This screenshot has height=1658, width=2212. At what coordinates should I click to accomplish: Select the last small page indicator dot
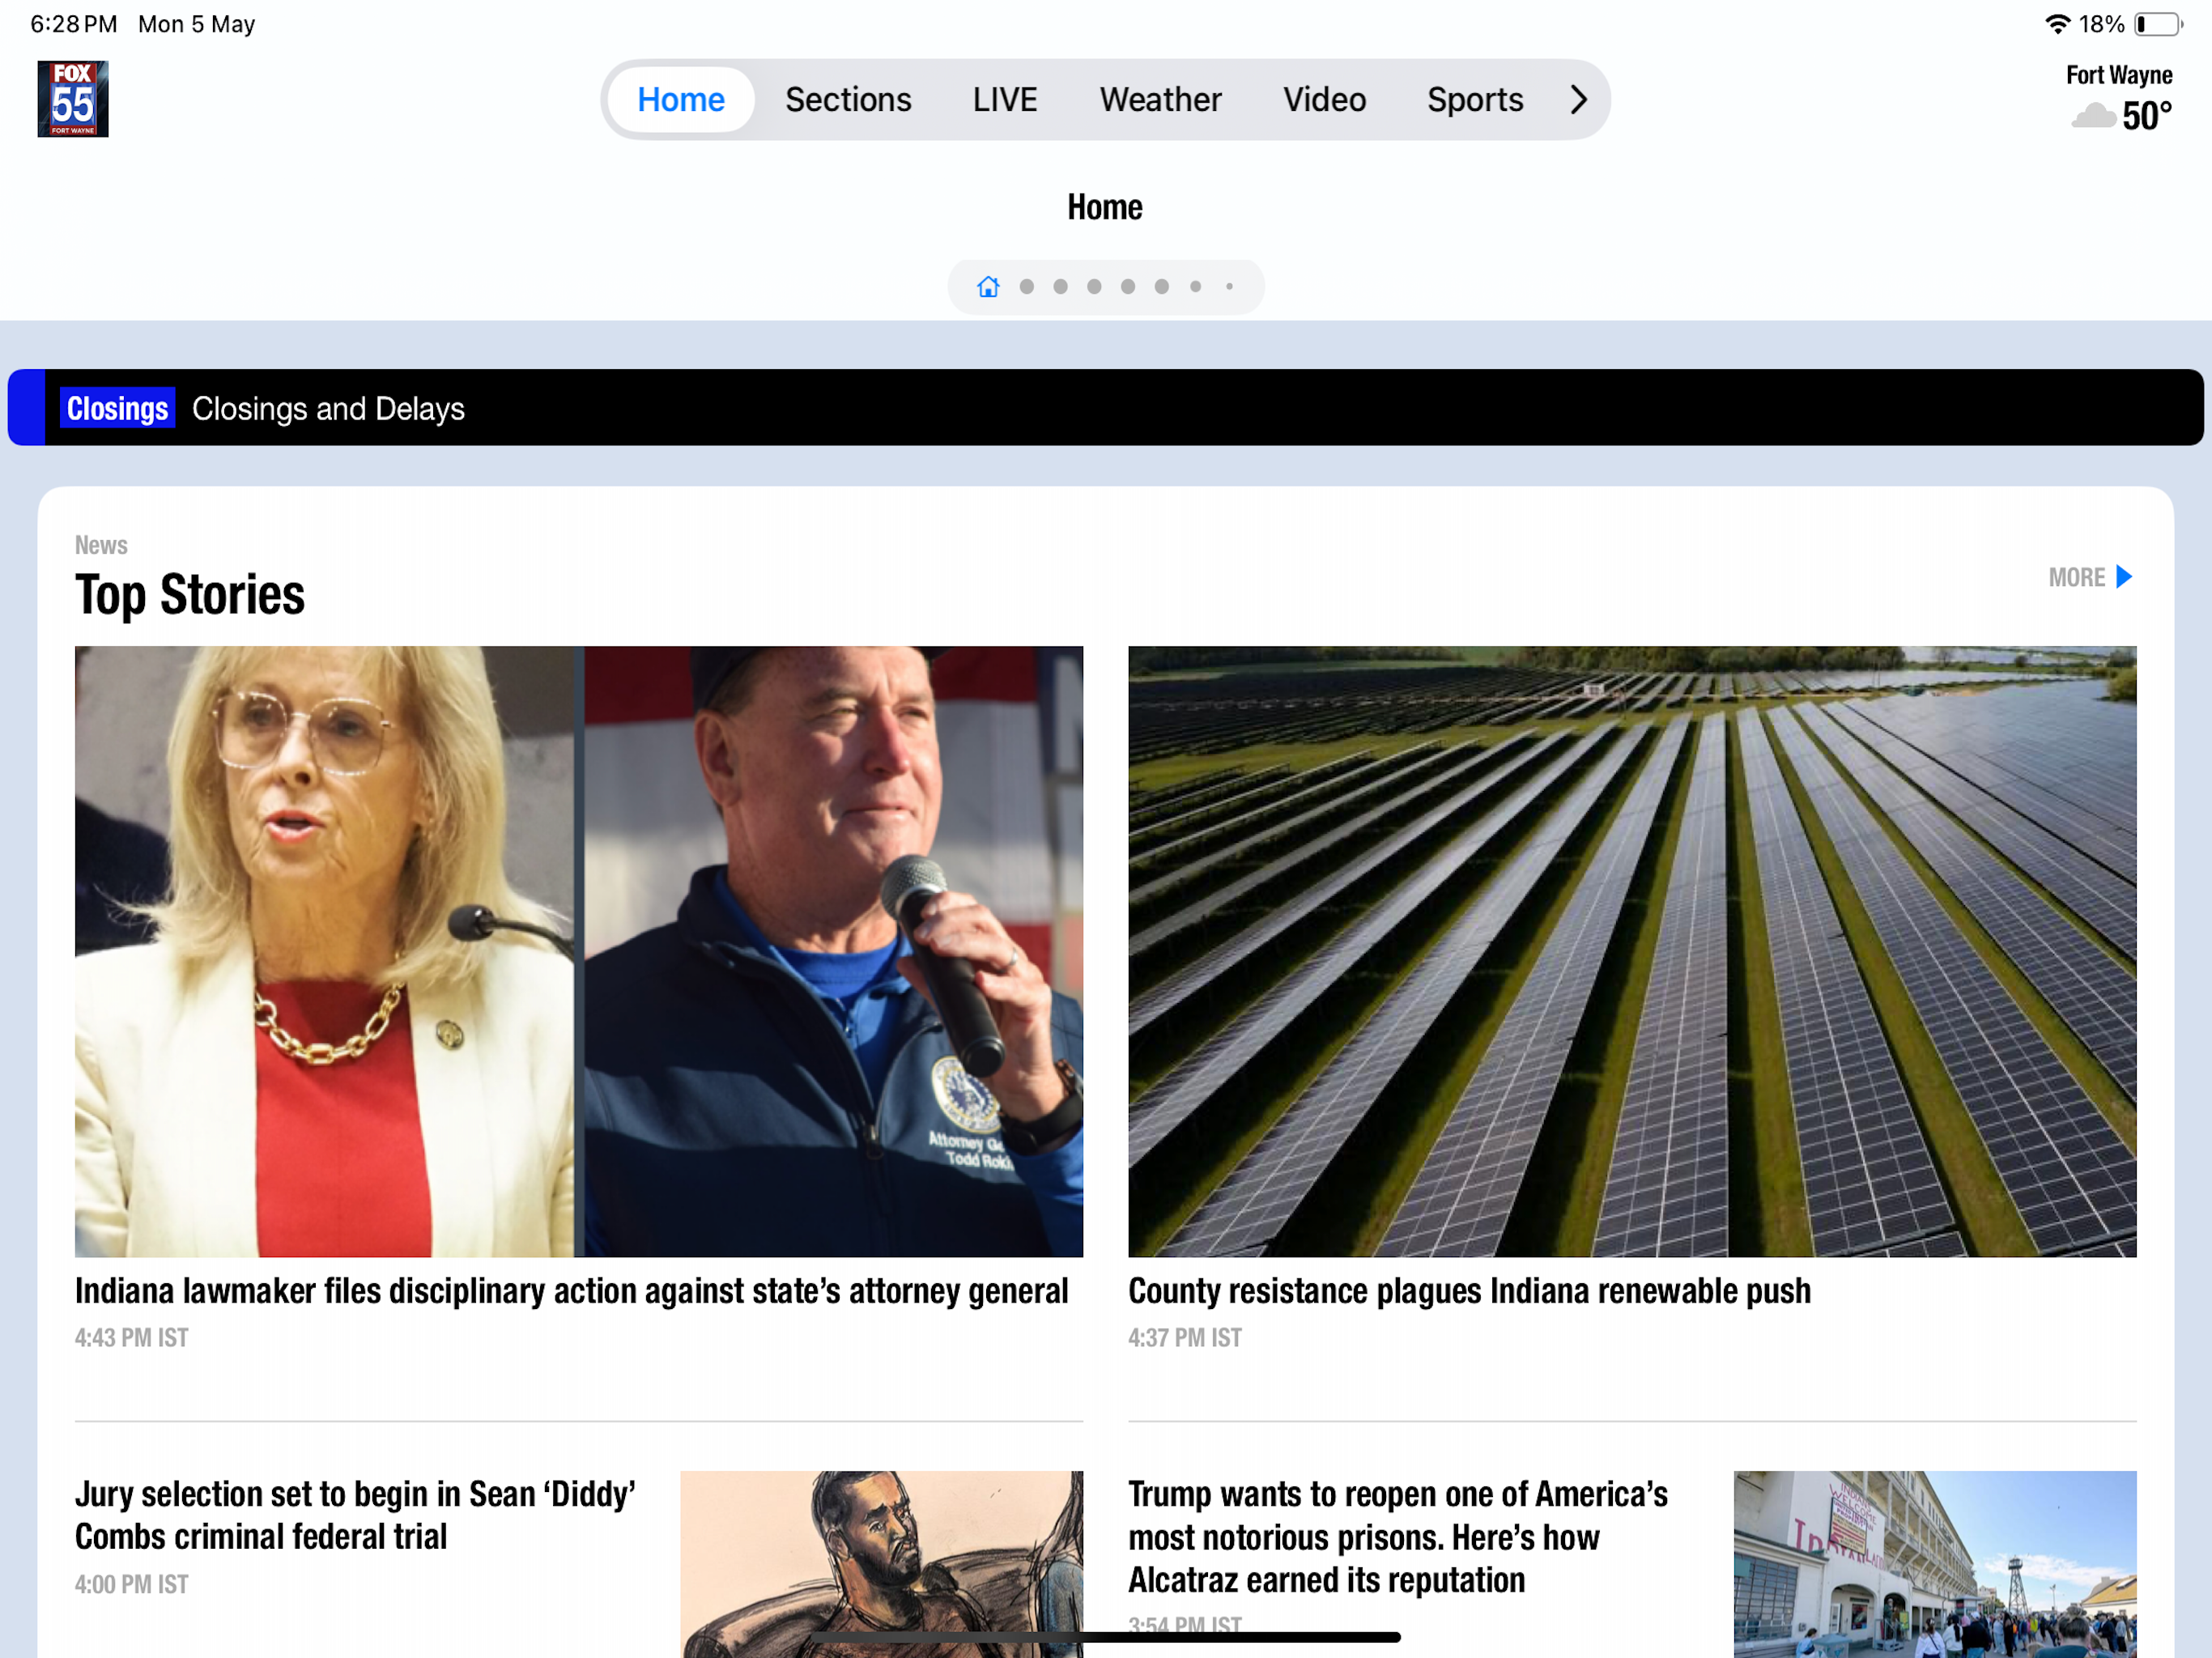pyautogui.click(x=1229, y=287)
